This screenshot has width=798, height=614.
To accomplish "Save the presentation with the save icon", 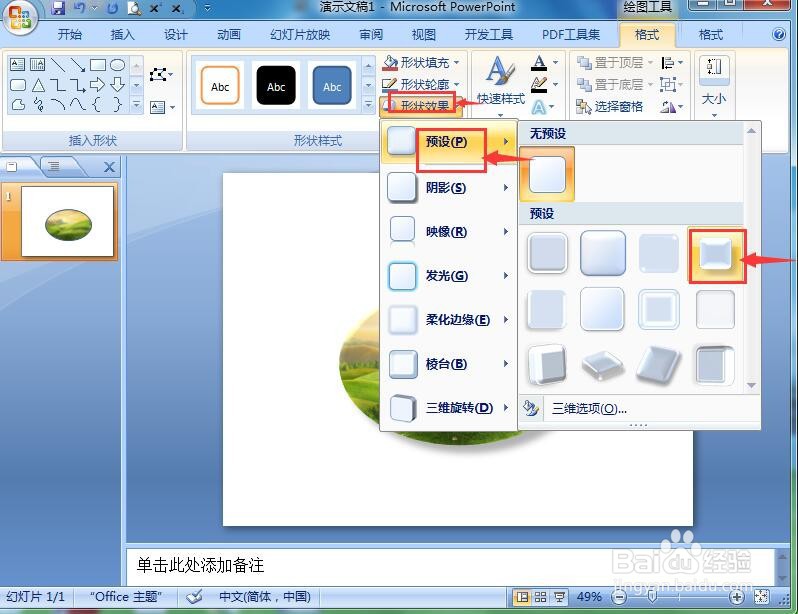I will pos(59,8).
